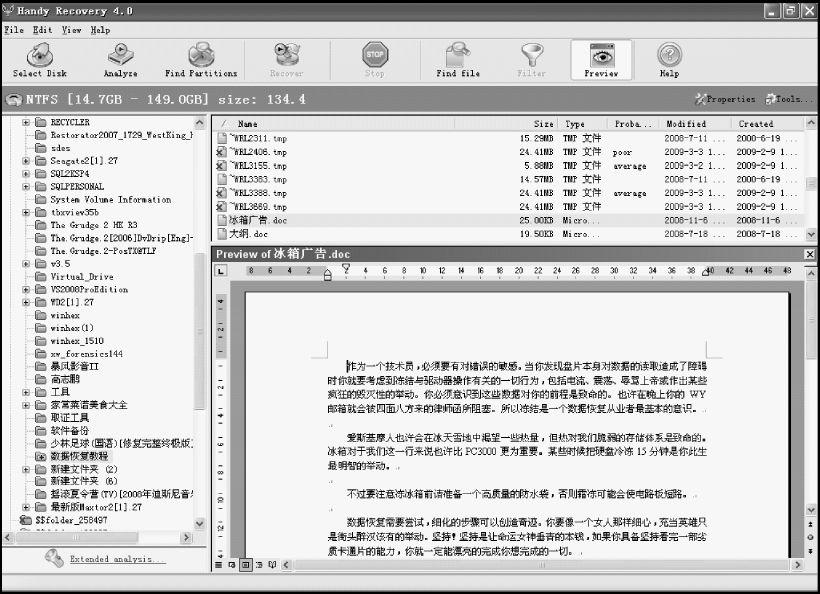The width and height of the screenshot is (820, 594).
Task: Select the ~WRL2408.tmp file icon
Action: 222,152
